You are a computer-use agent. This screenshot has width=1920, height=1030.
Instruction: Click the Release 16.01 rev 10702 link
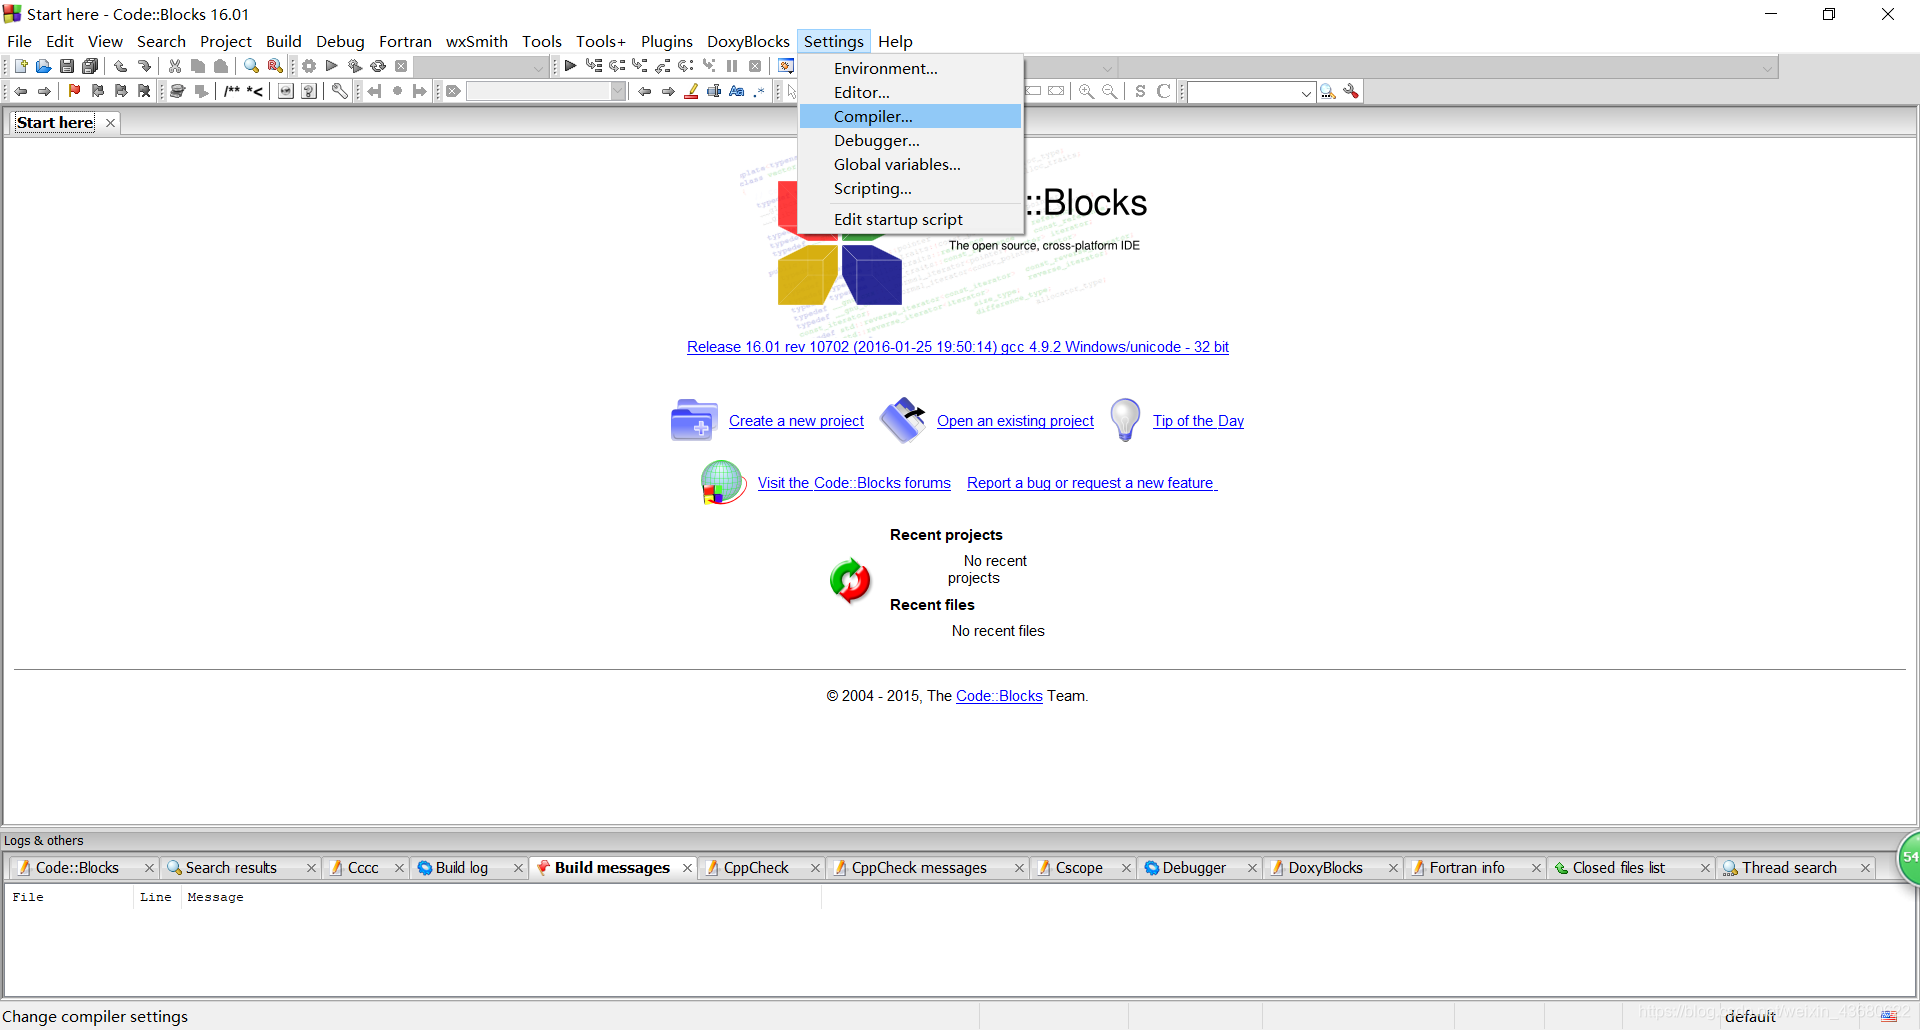pos(958,347)
